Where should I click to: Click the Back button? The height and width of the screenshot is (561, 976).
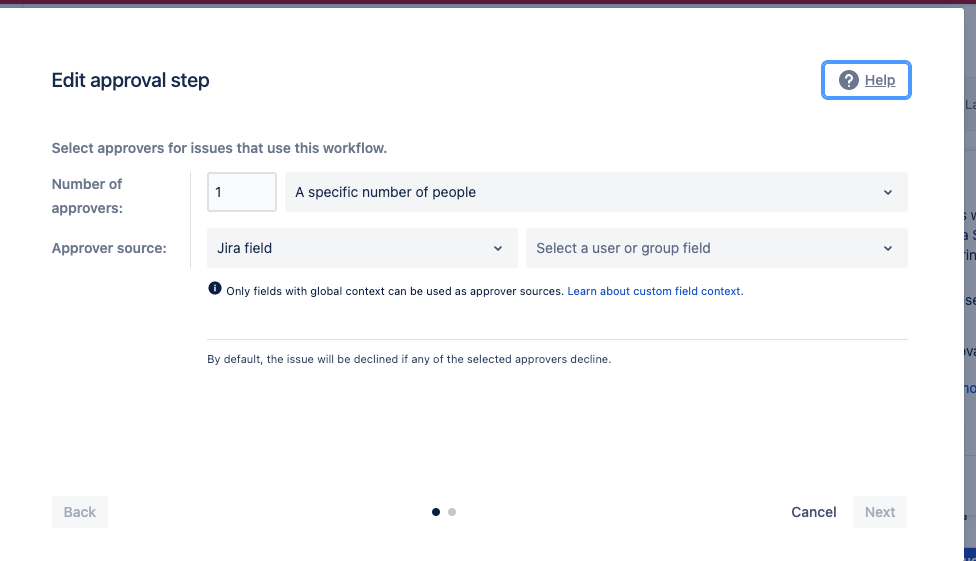(80, 512)
